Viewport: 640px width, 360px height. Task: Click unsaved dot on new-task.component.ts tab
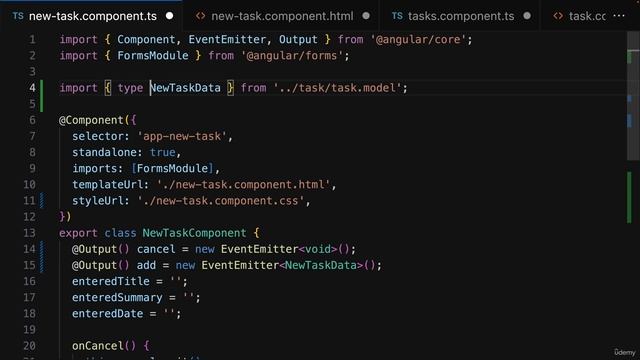(x=169, y=16)
